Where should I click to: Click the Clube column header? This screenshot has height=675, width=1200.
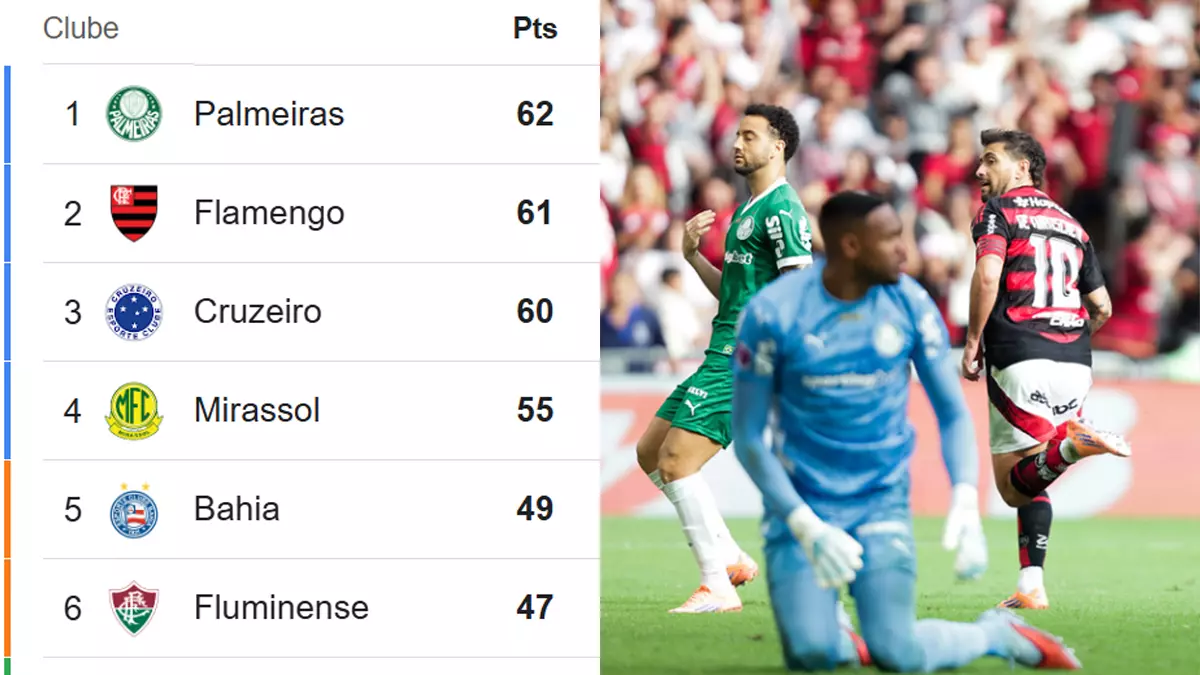pyautogui.click(x=81, y=28)
